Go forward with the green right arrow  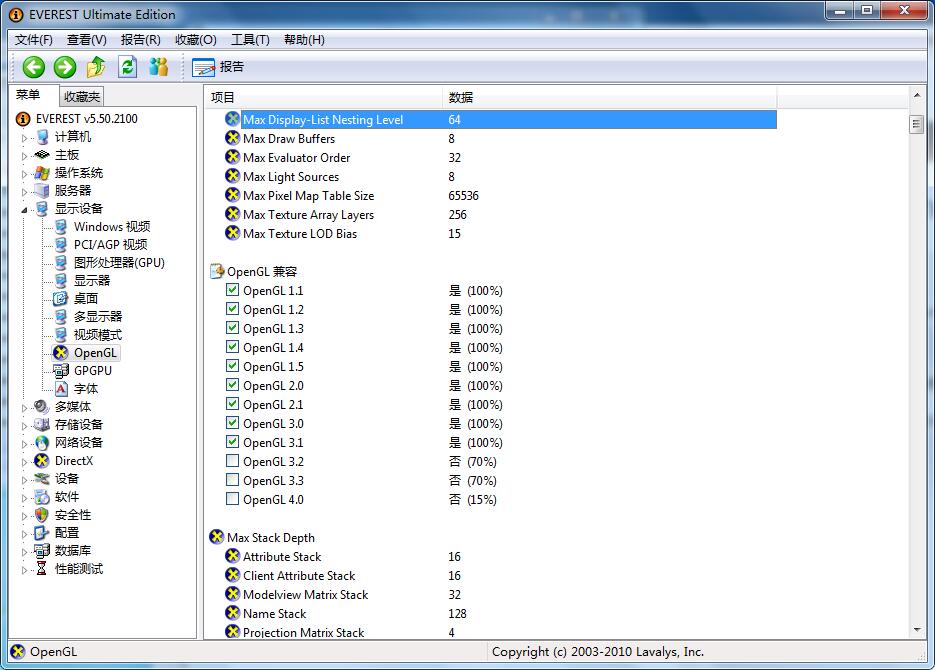pyautogui.click(x=64, y=67)
